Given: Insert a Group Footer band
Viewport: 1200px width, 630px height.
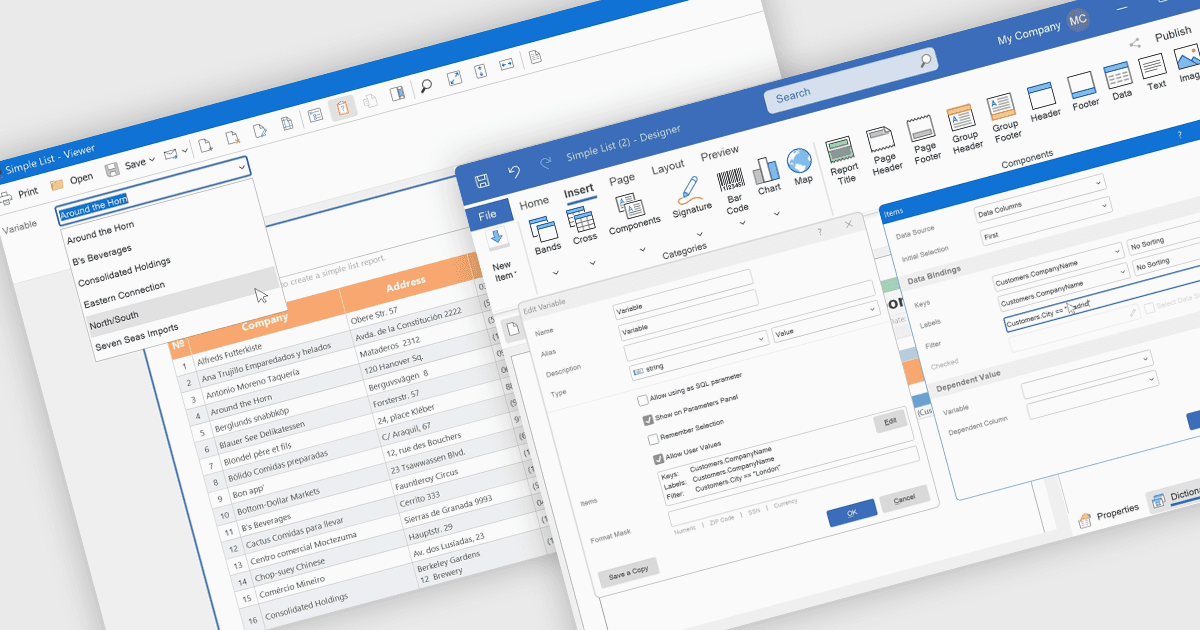Looking at the screenshot, I should point(1001,107).
